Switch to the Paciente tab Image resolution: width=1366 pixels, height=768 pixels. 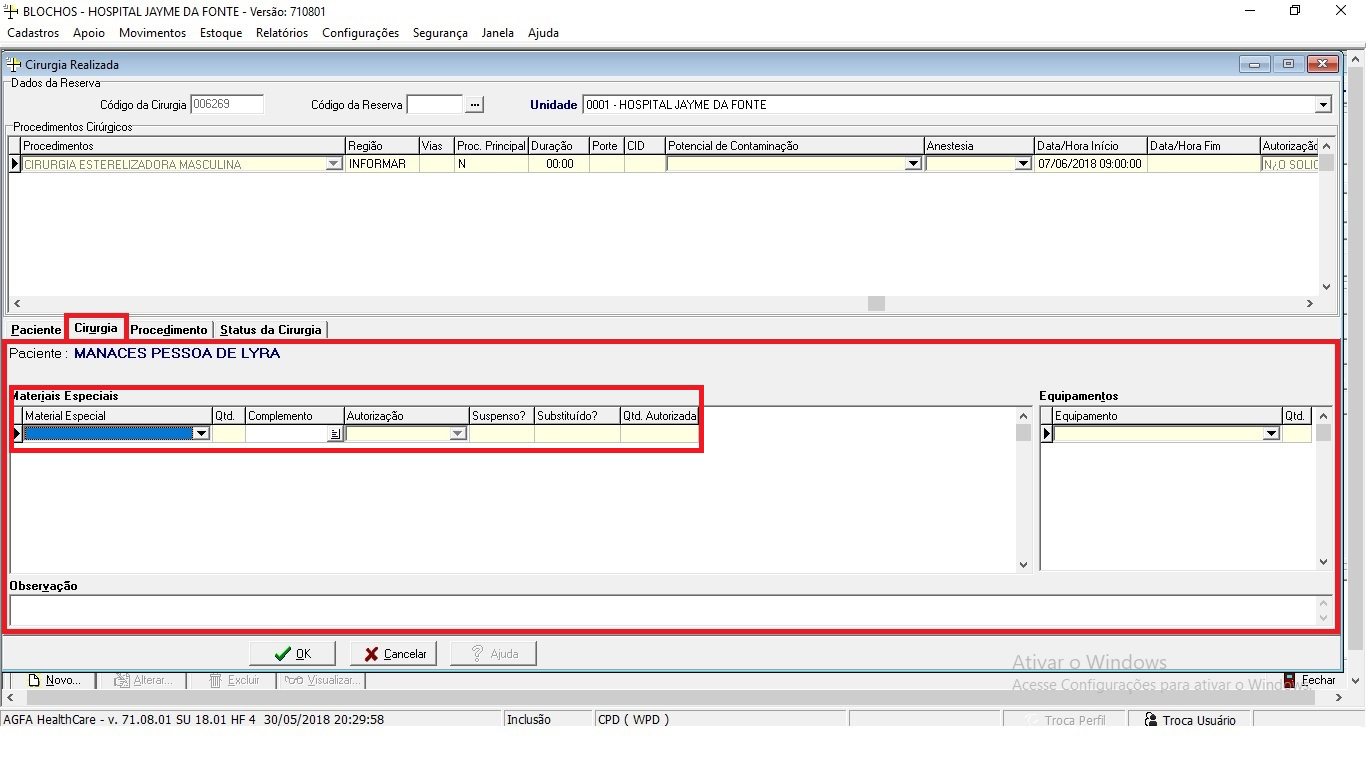point(36,330)
